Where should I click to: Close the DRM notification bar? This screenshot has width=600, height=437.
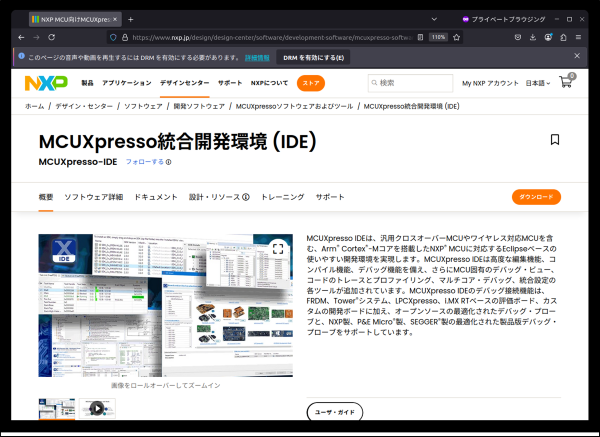[577, 57]
